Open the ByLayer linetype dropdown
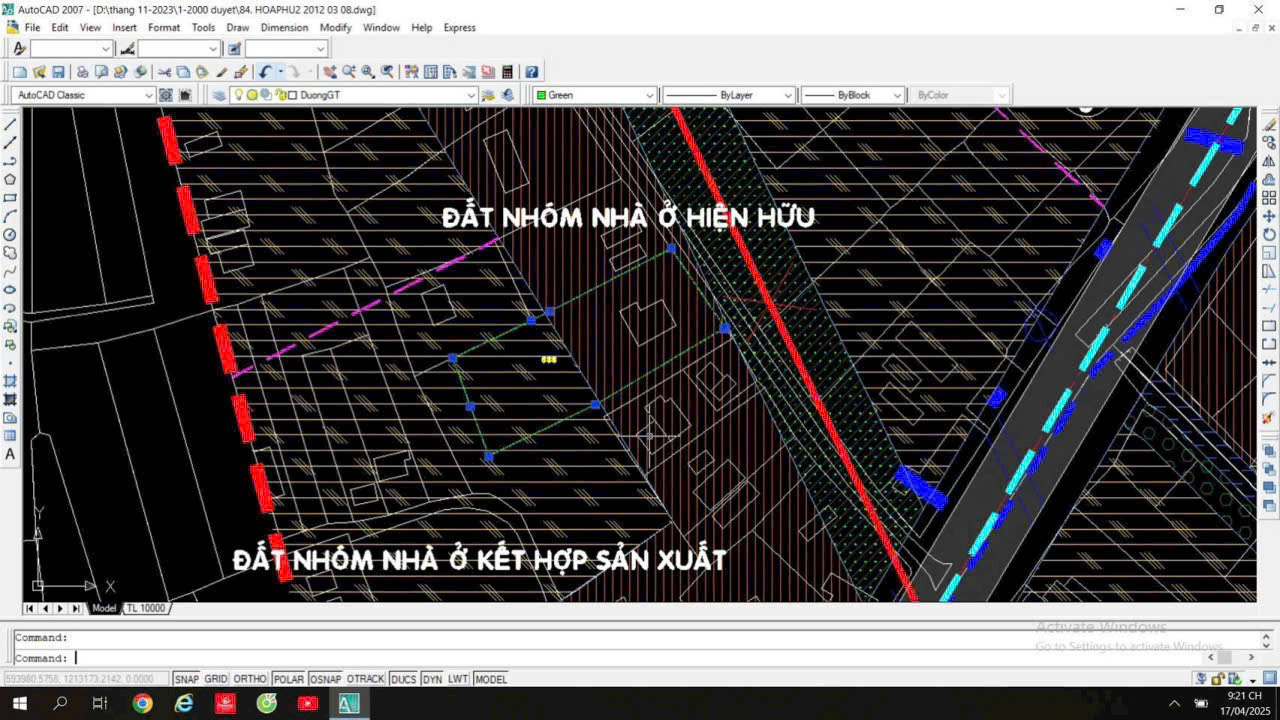This screenshot has height=720, width=1280. click(x=790, y=94)
